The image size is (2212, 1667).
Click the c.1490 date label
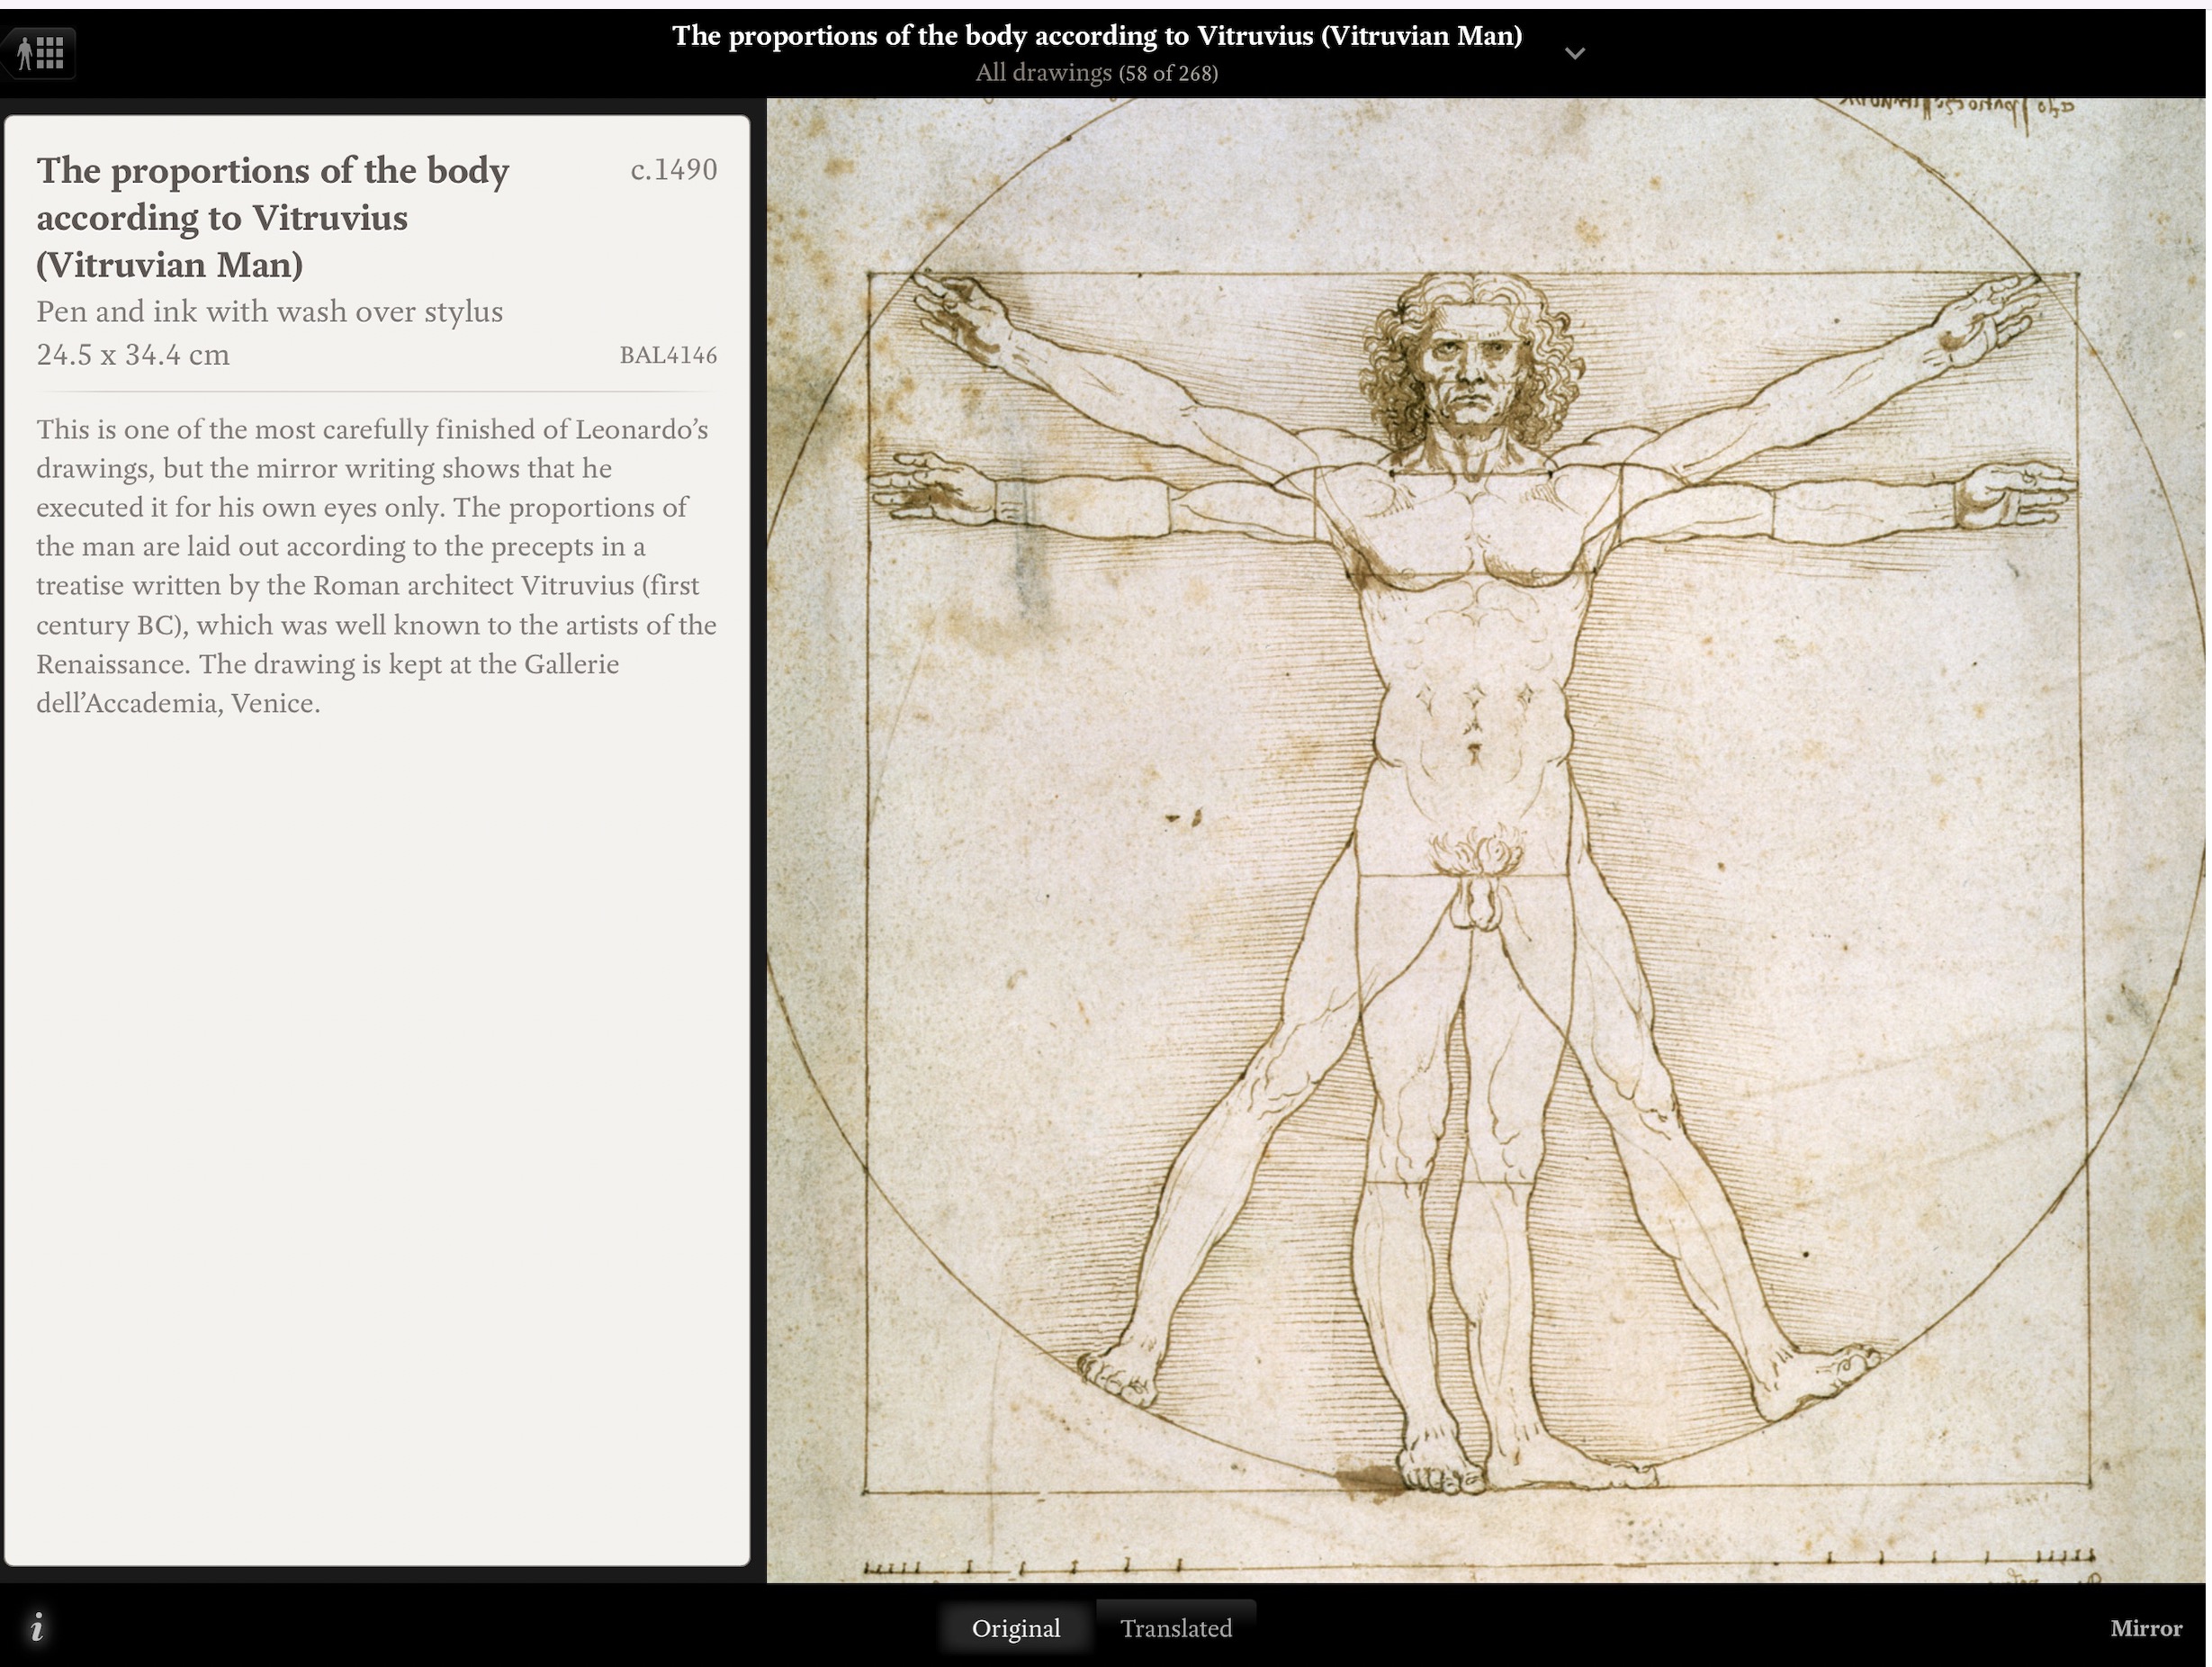674,170
